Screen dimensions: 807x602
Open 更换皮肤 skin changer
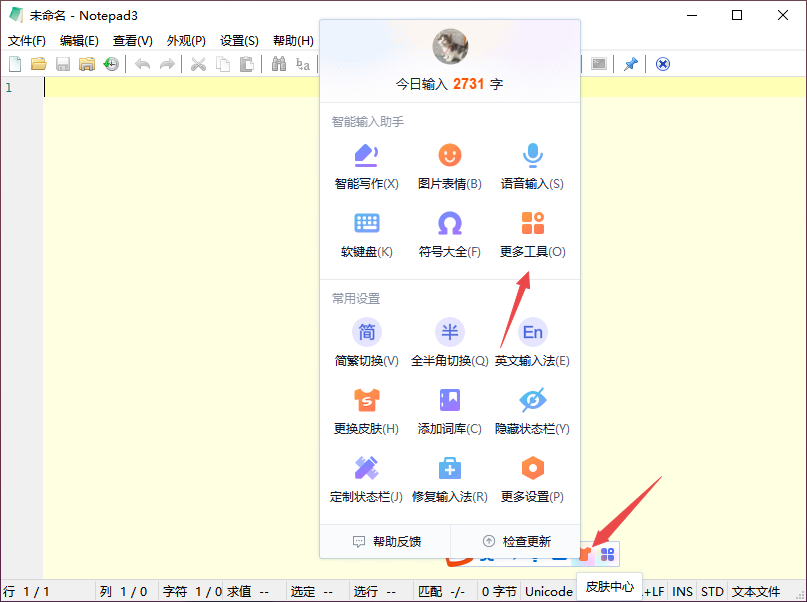(366, 412)
